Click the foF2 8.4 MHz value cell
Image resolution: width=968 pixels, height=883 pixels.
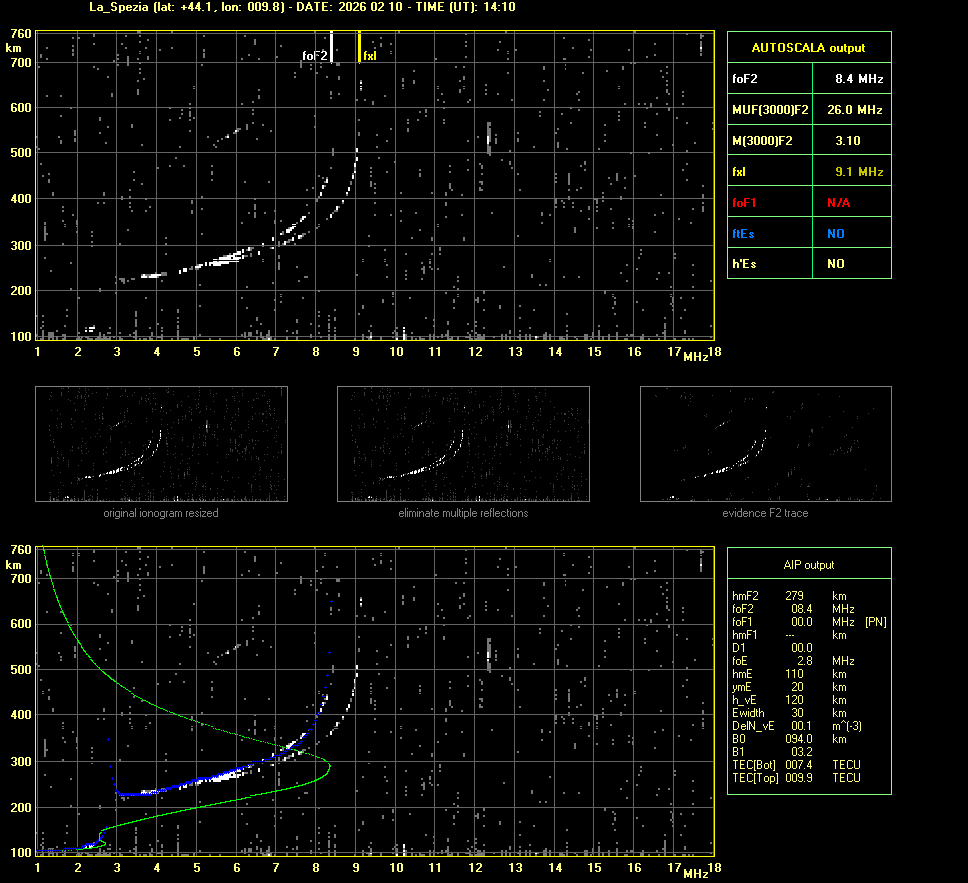tap(858, 78)
